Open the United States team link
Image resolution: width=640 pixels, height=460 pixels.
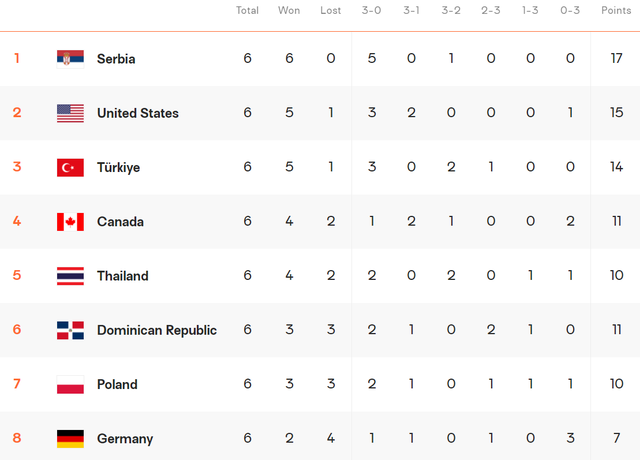tap(138, 113)
